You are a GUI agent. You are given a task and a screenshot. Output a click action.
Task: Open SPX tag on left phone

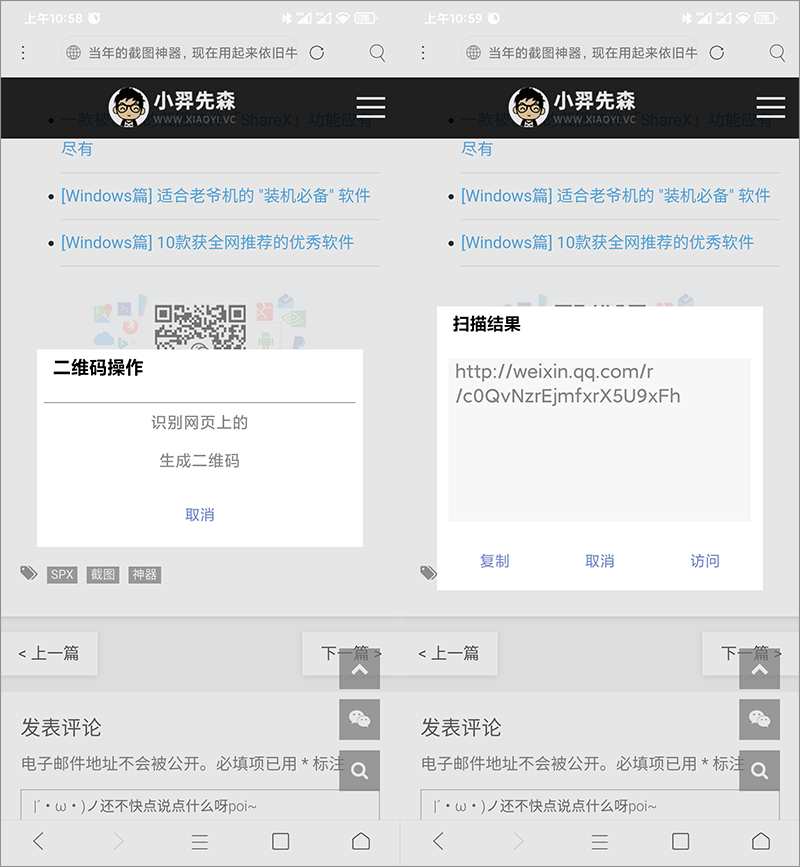point(62,574)
